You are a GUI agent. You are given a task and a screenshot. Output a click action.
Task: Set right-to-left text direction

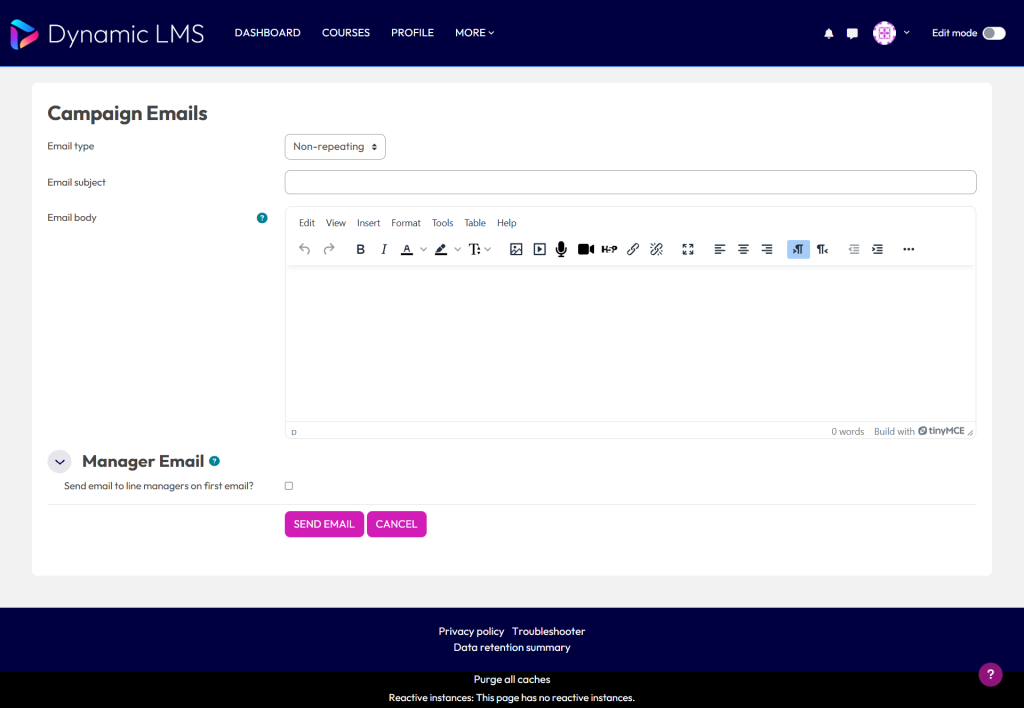pyautogui.click(x=822, y=249)
